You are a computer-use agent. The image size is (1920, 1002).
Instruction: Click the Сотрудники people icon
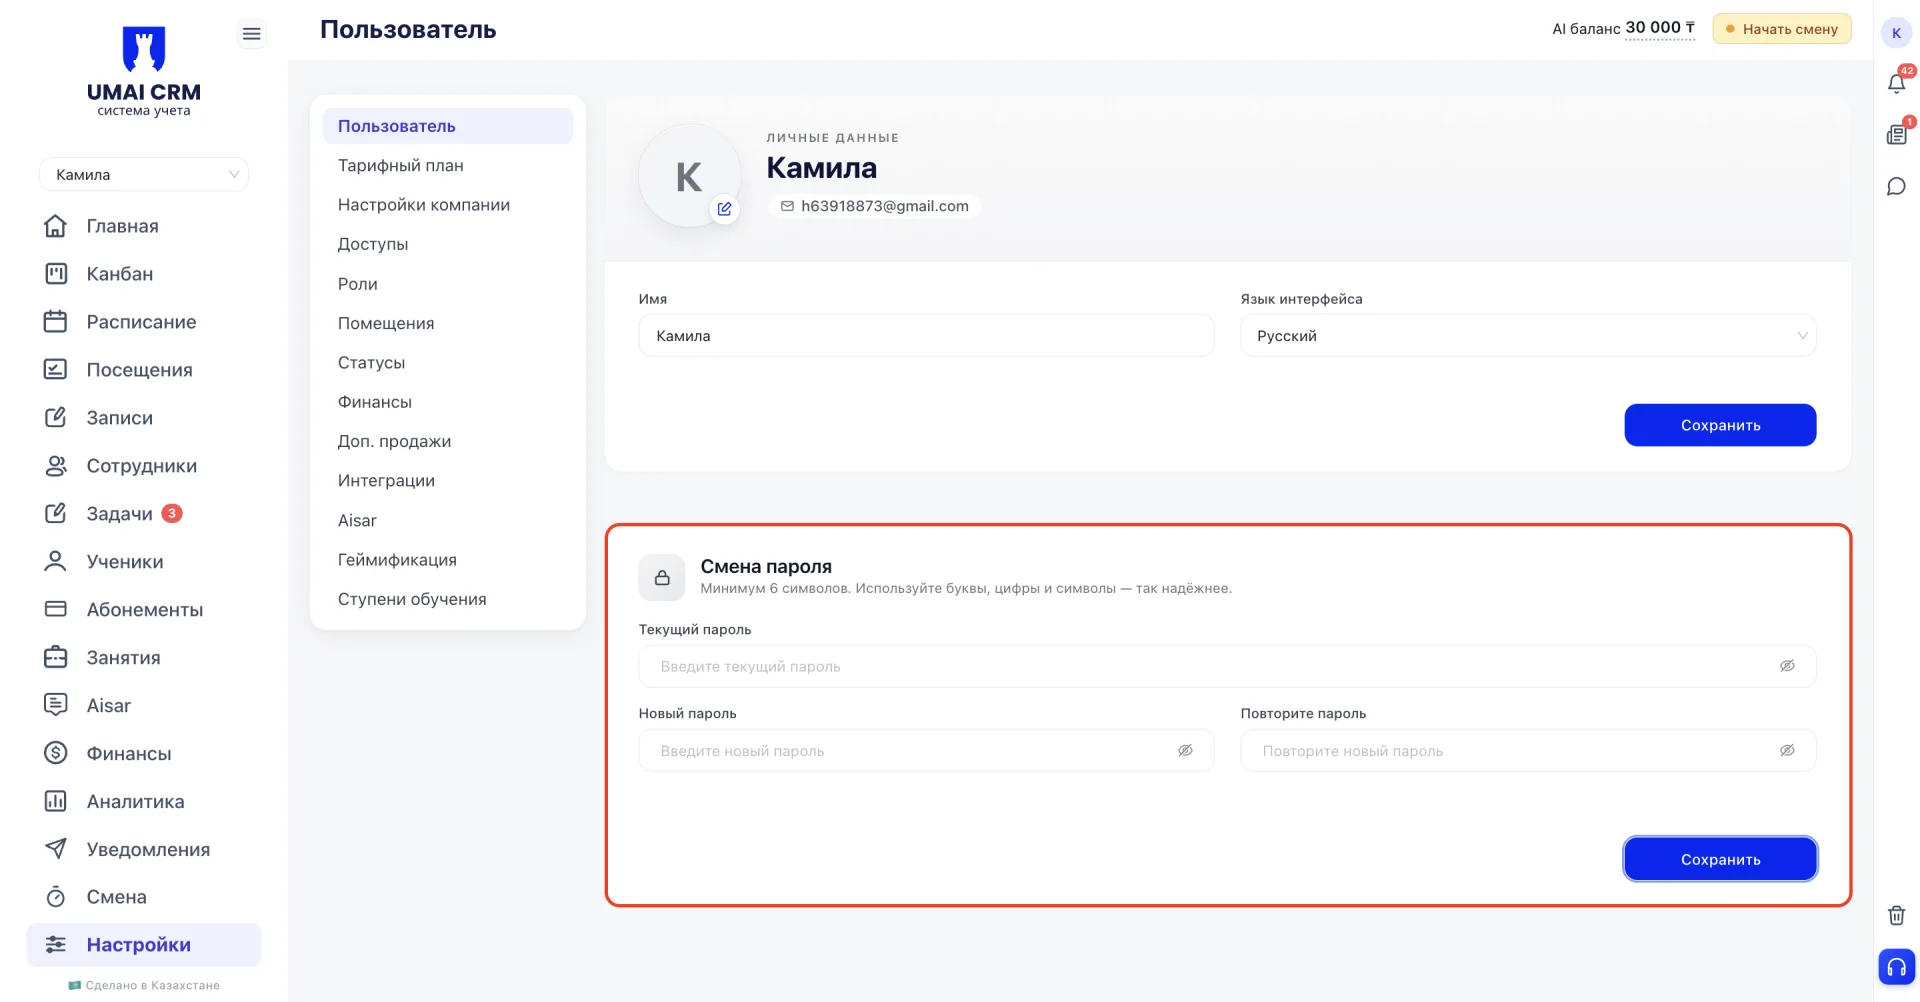(56, 466)
